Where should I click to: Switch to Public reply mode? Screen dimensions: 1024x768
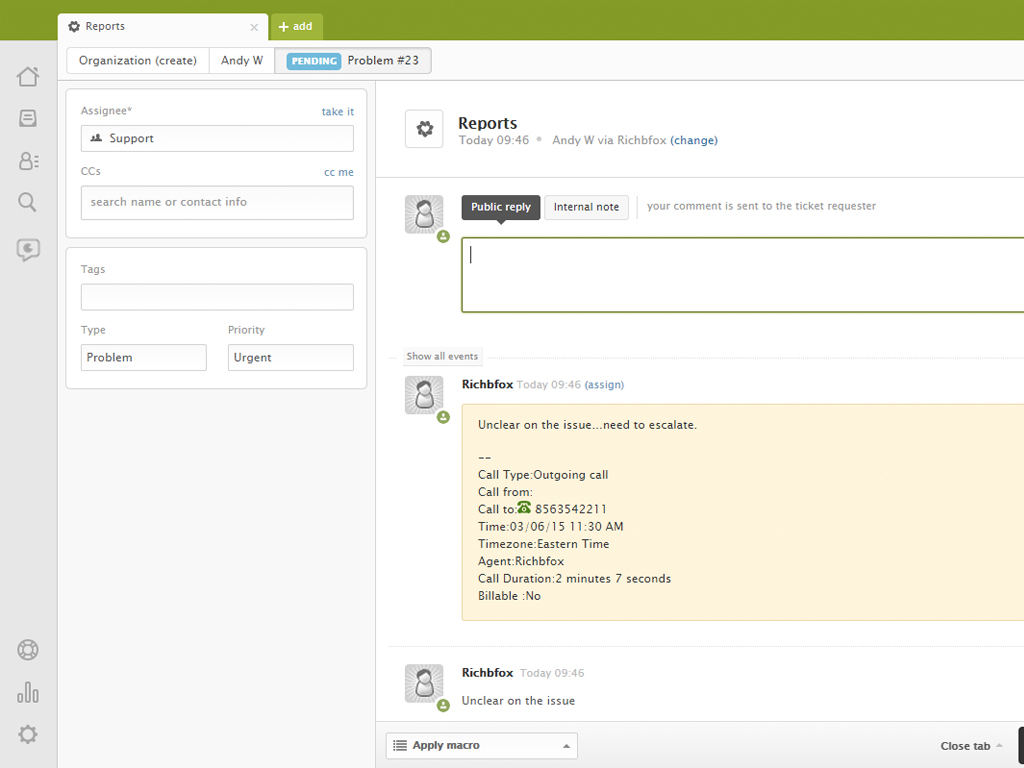coord(501,207)
